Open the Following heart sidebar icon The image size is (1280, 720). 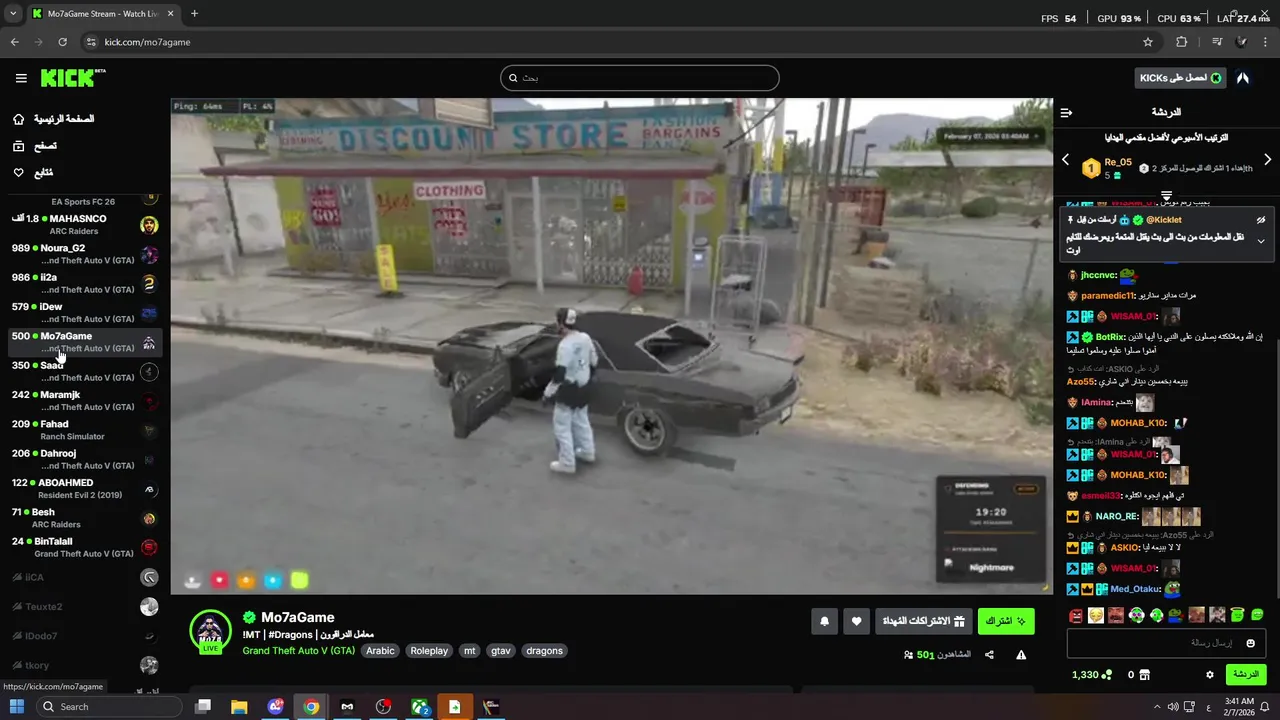coord(18,173)
